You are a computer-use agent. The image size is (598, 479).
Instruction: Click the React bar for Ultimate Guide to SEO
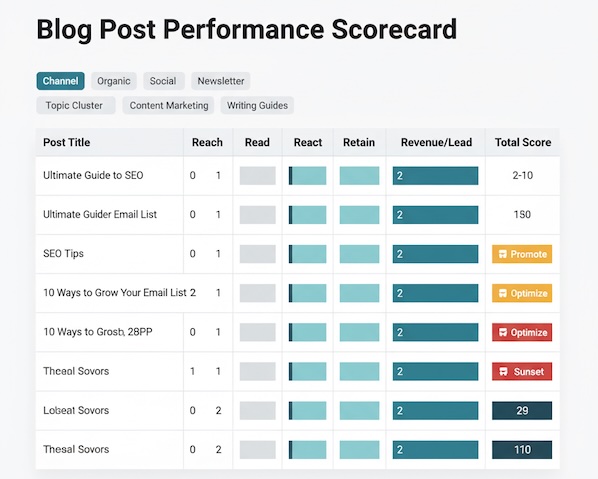[x=307, y=176]
